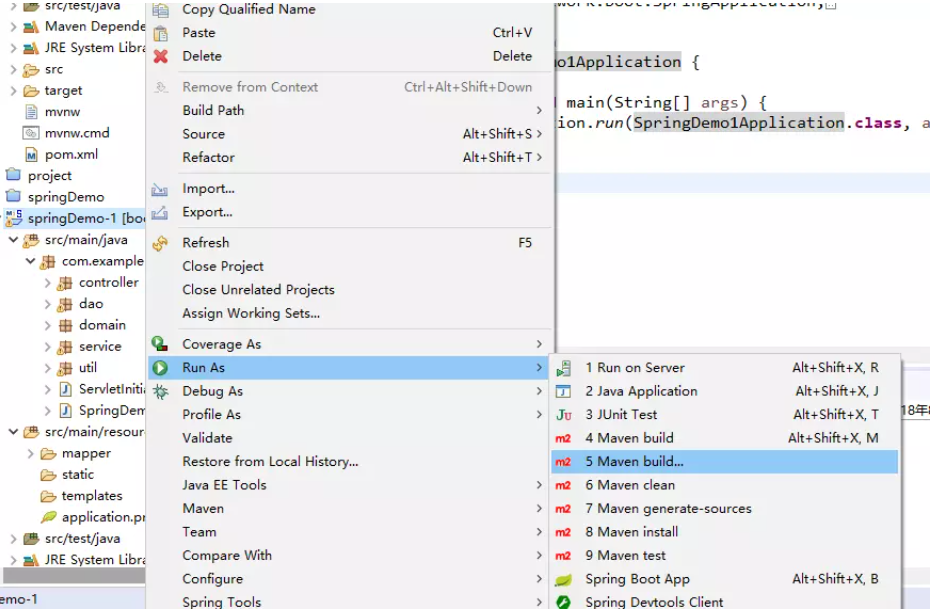Viewport: 930px width, 611px height.
Task: Click the Spring Boot App leaf icon
Action: 563,580
